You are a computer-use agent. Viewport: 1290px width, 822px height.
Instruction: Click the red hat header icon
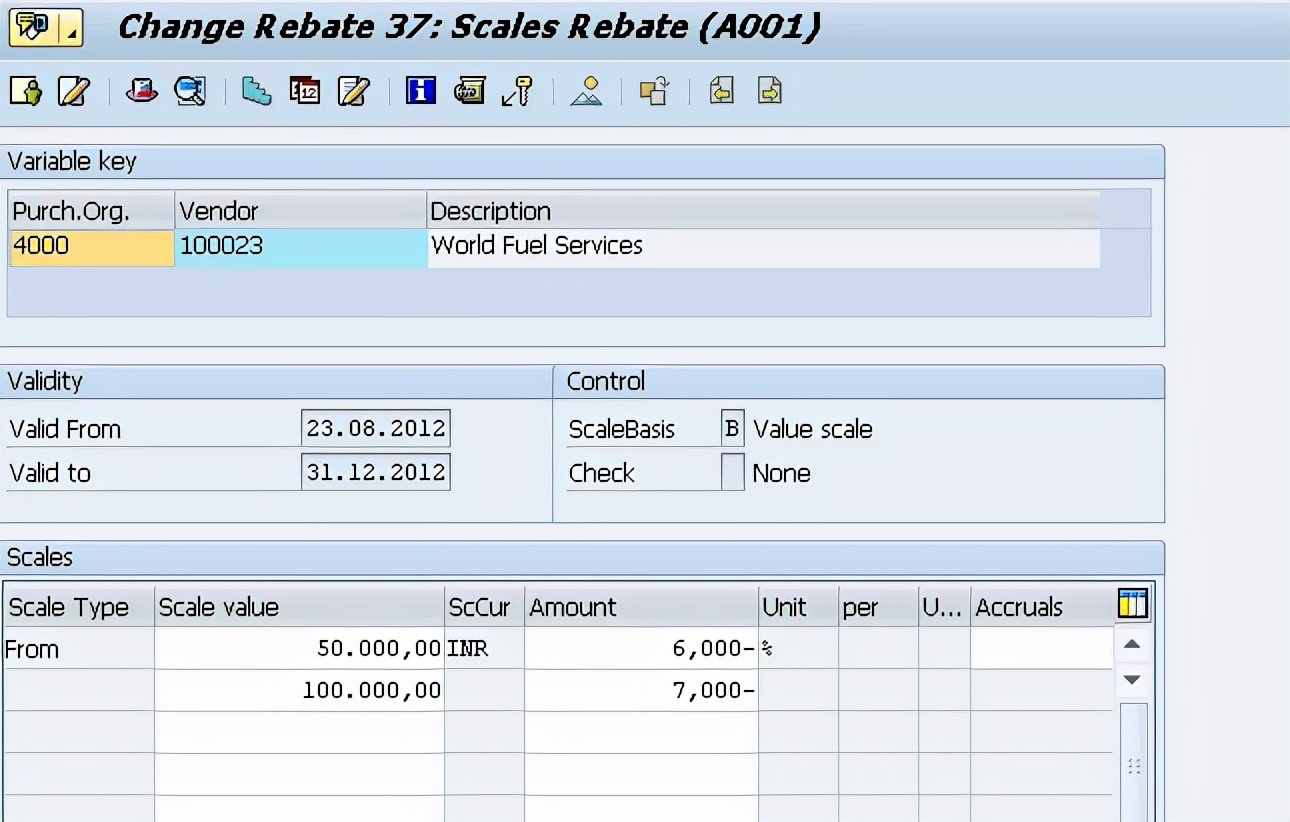click(x=142, y=92)
